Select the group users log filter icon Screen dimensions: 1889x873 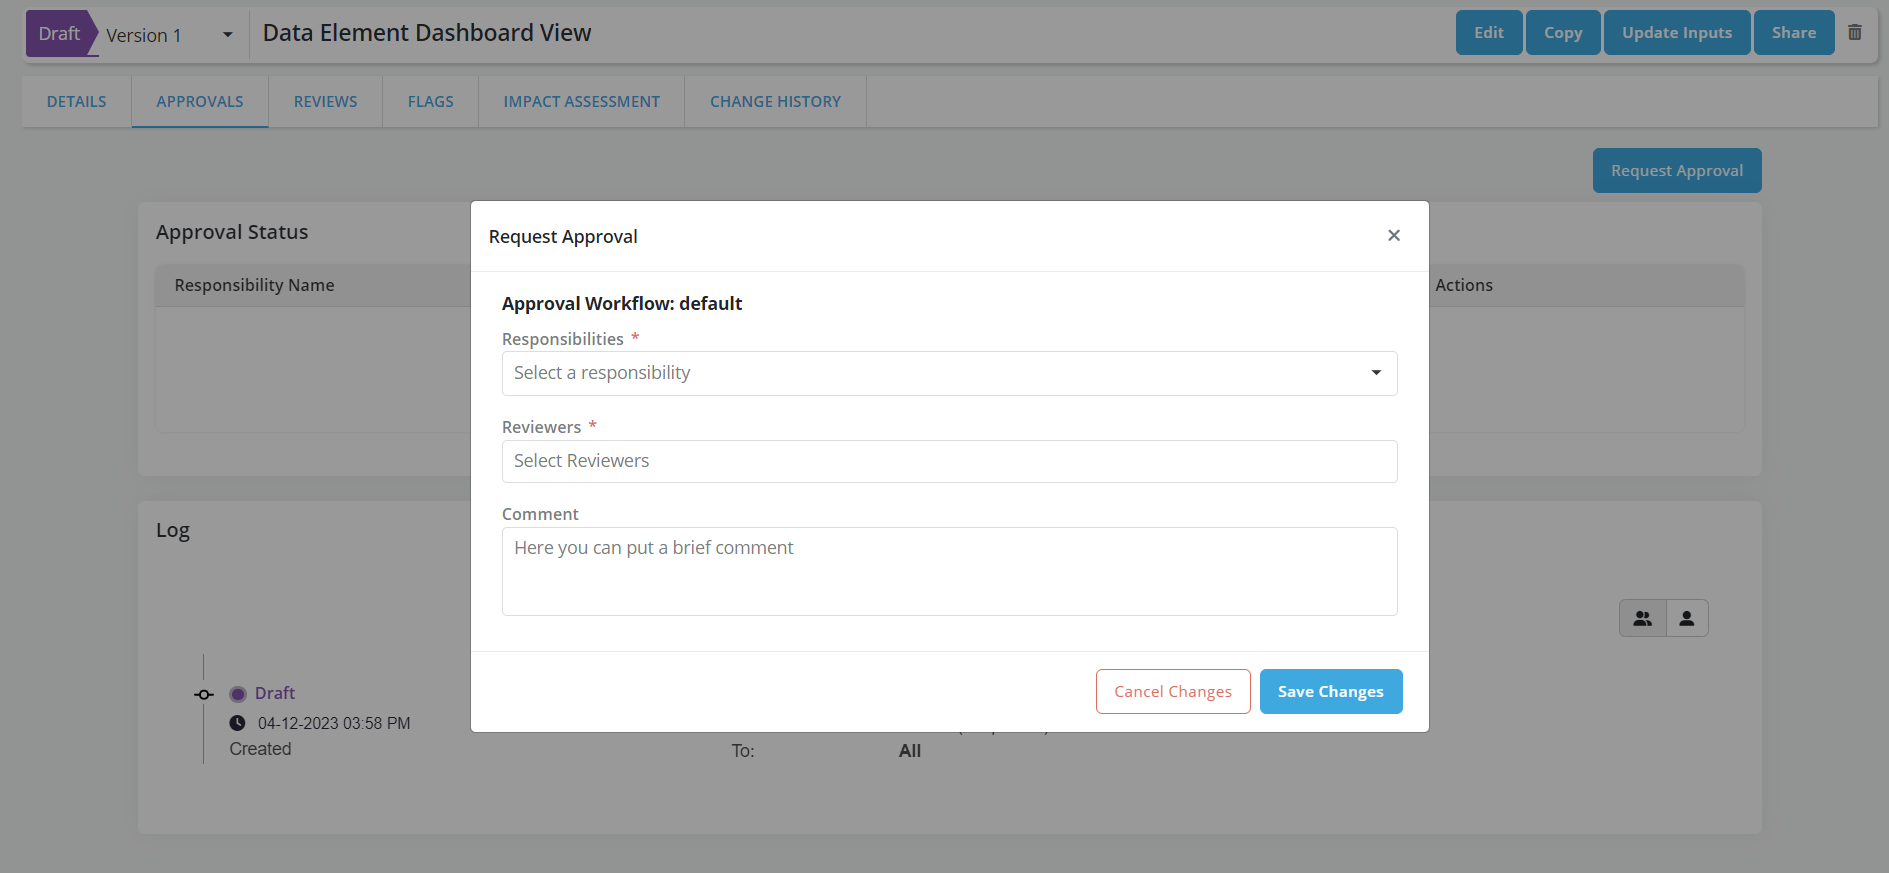(1642, 618)
